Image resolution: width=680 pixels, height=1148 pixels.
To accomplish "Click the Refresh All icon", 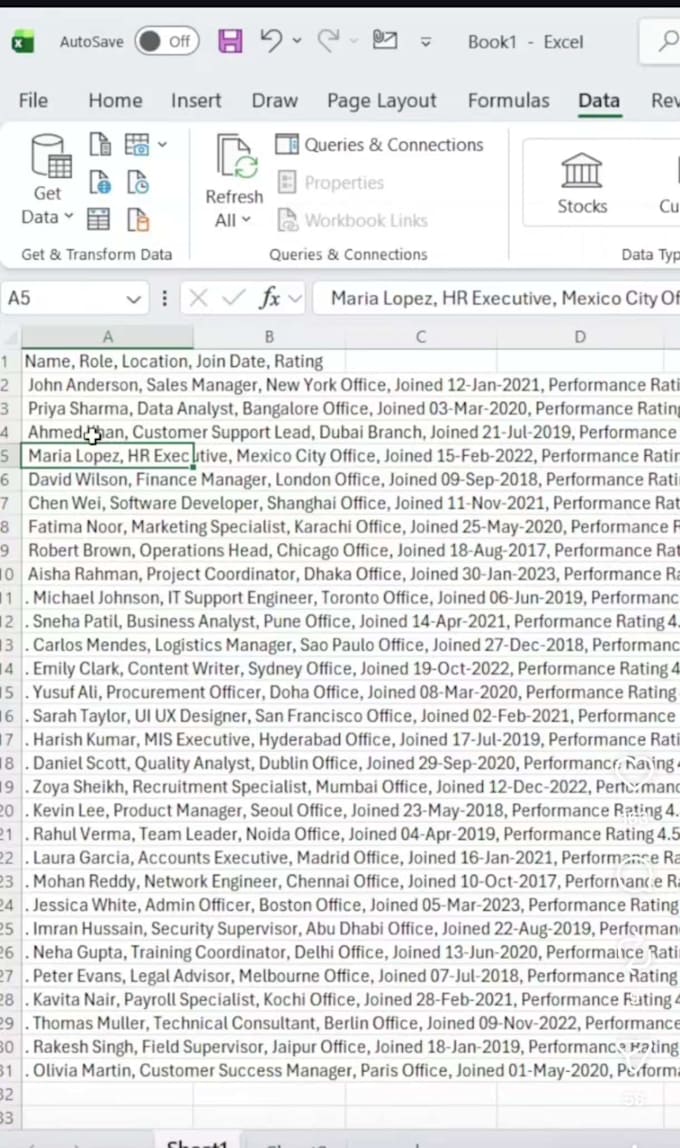I will pos(237,156).
